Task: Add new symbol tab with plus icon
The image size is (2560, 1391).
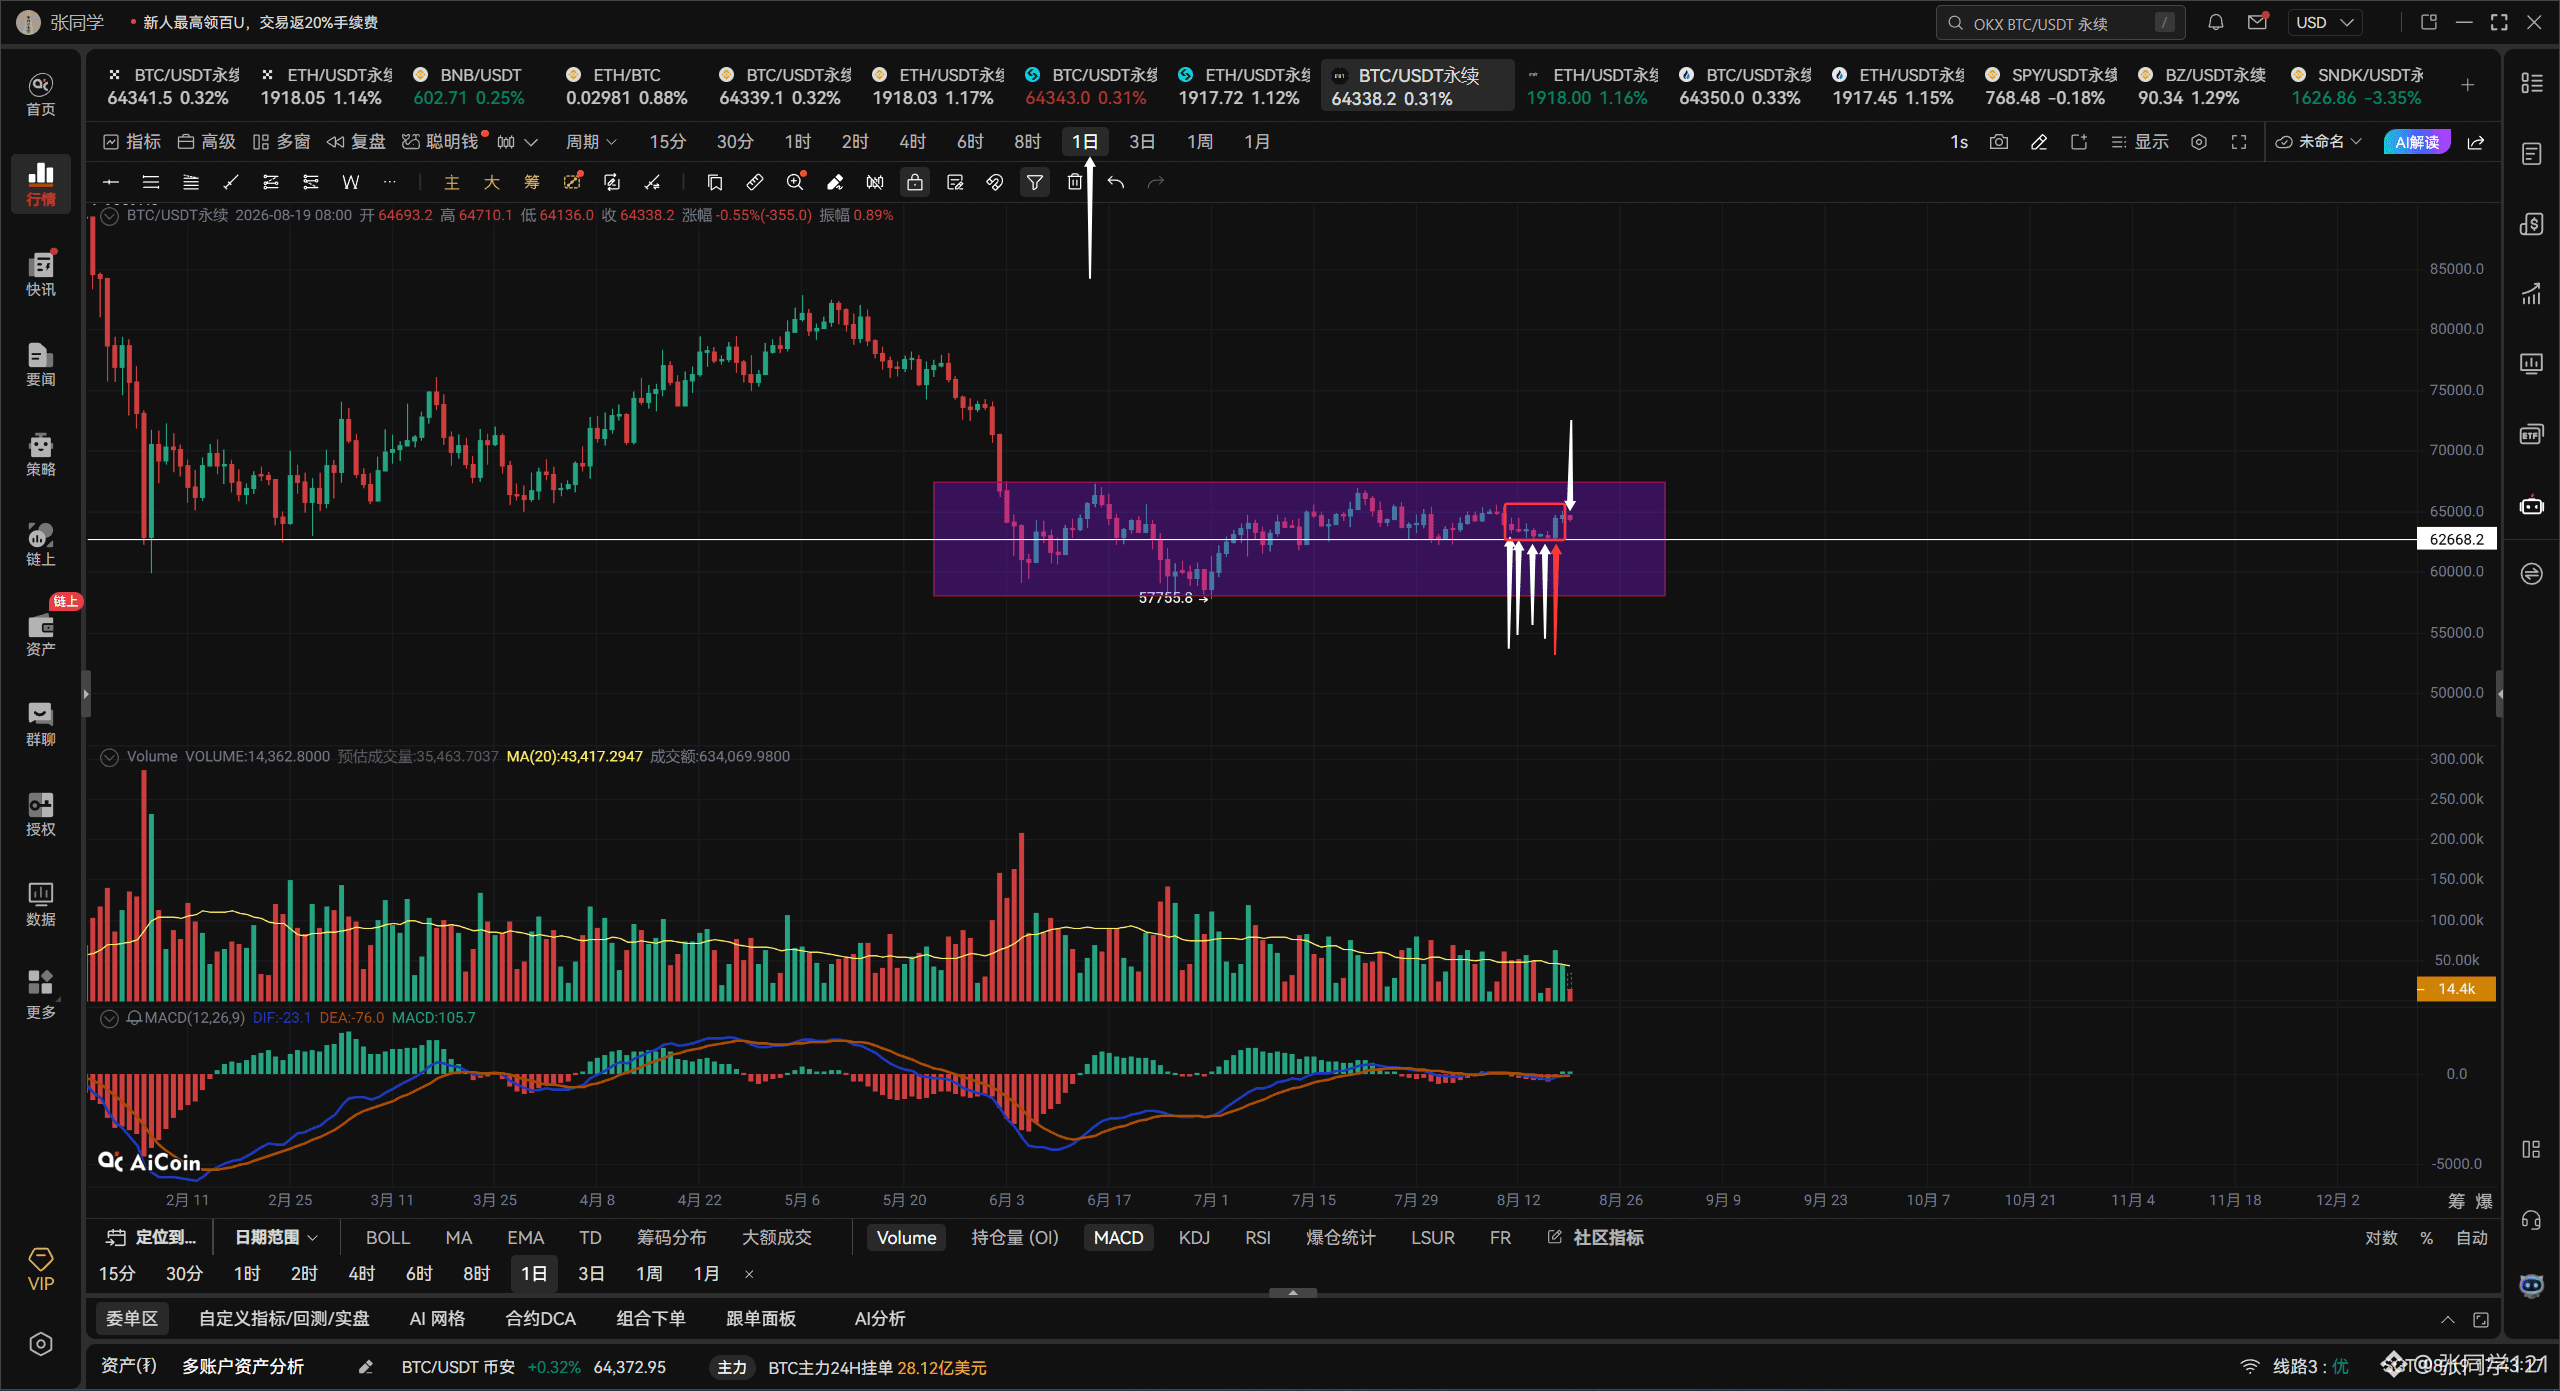Action: click(2468, 85)
